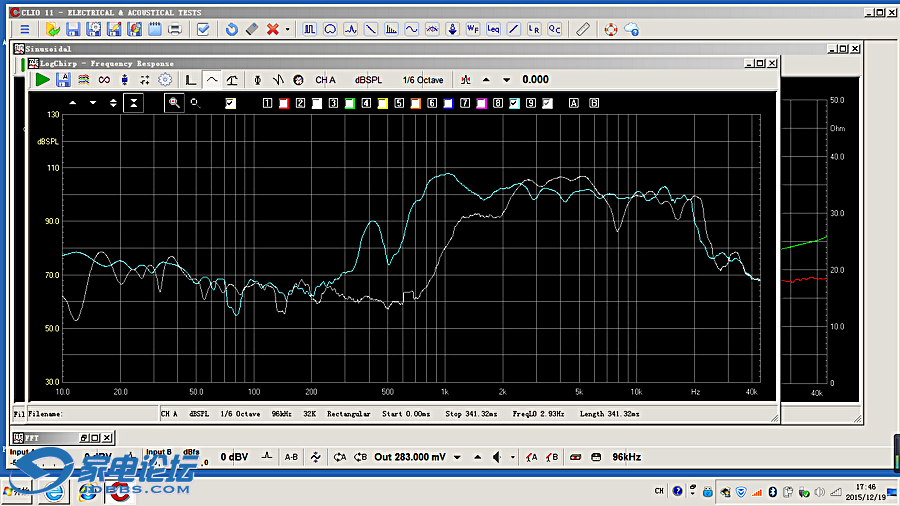Click the 0.000 level offset field
The height and width of the screenshot is (506, 900).
[535, 80]
